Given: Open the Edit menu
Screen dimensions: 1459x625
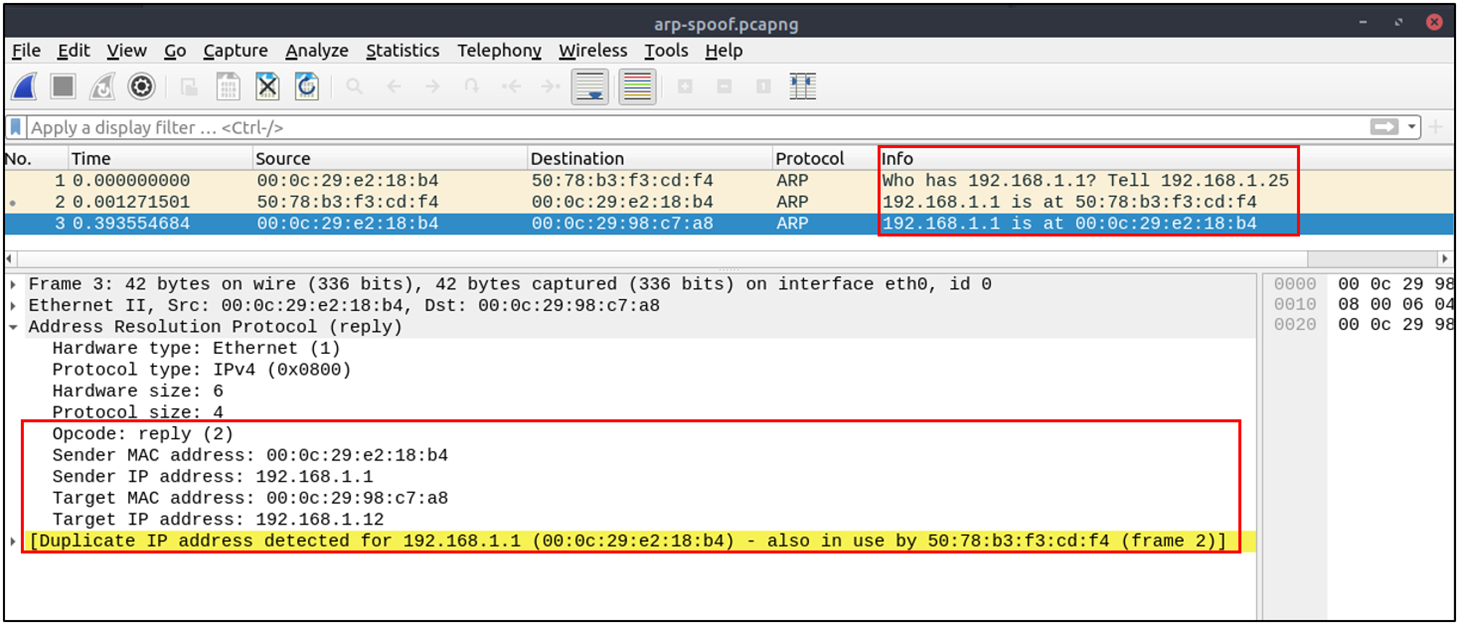Looking at the screenshot, I should coord(73,50).
